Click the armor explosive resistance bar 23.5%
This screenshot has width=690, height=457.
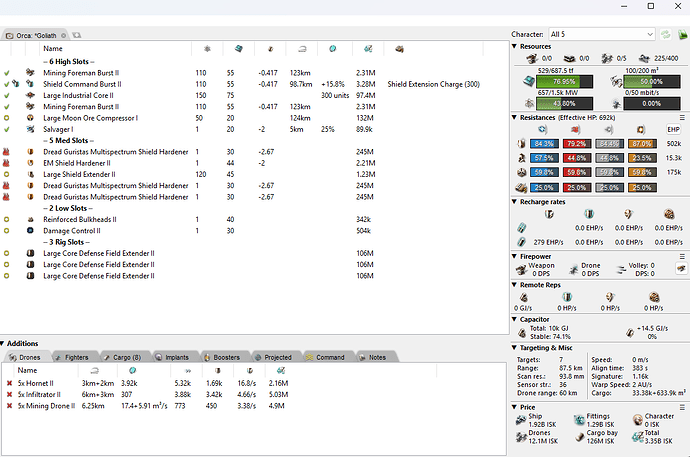[x=642, y=158]
